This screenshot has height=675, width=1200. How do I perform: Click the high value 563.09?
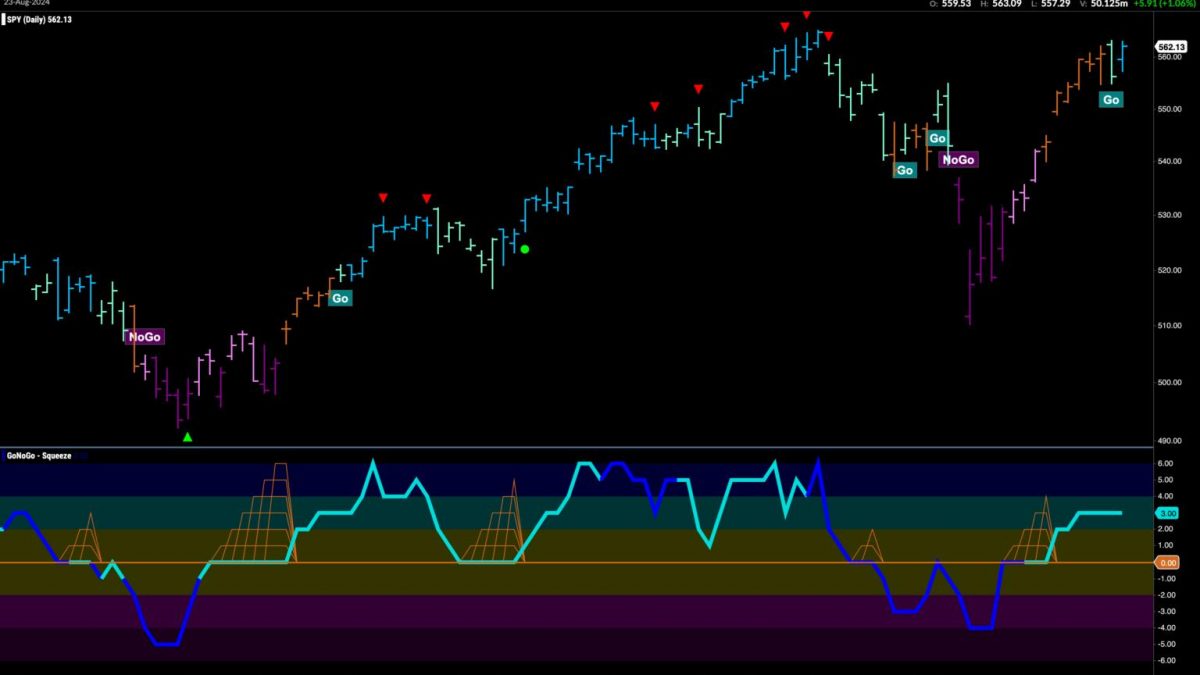[1006, 4]
